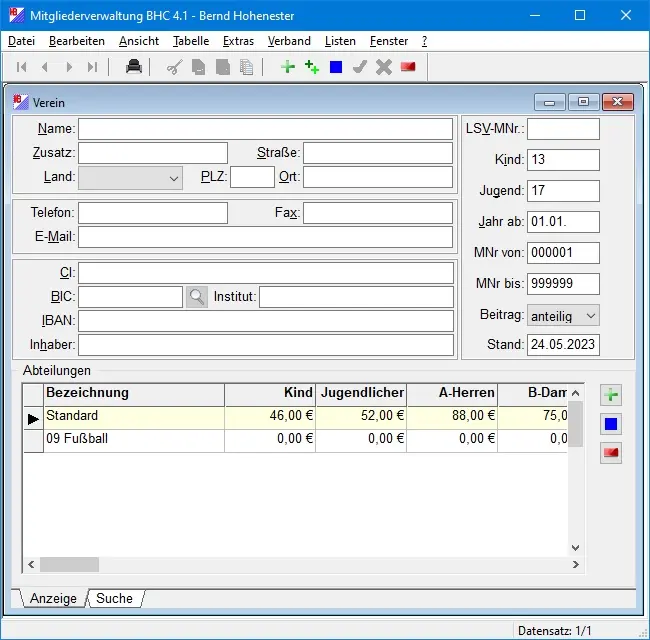Click the double green plus toolbar icon
The image size is (650, 640).
click(x=312, y=67)
